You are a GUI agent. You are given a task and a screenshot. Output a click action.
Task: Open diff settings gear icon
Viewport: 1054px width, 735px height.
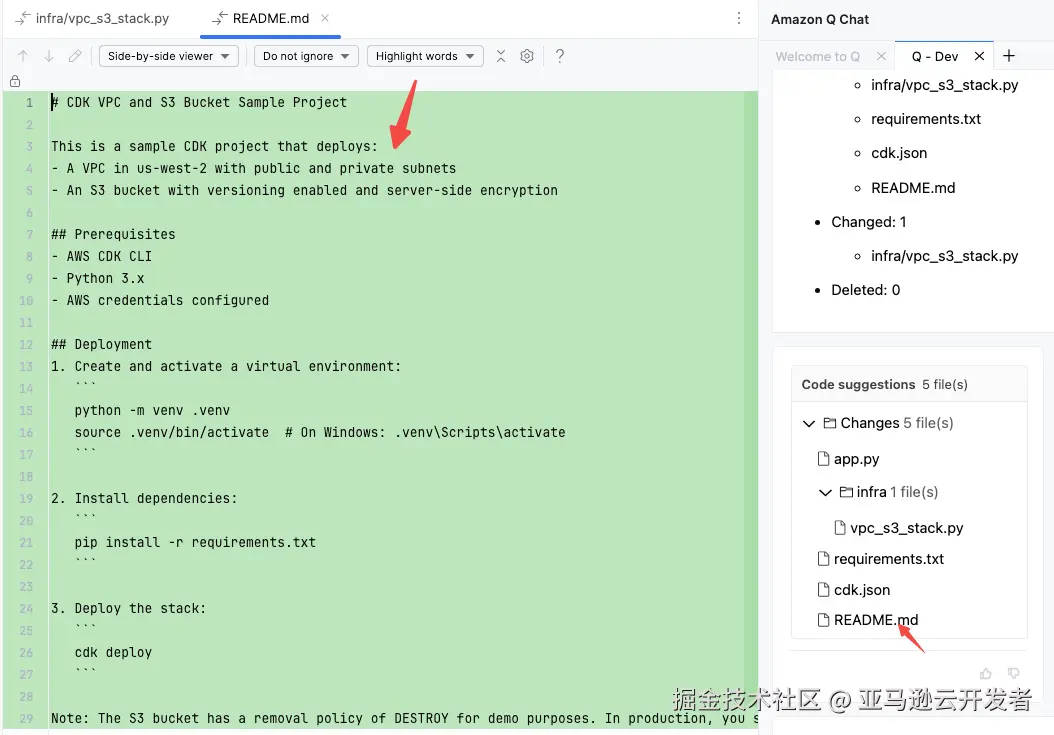[x=527, y=56]
